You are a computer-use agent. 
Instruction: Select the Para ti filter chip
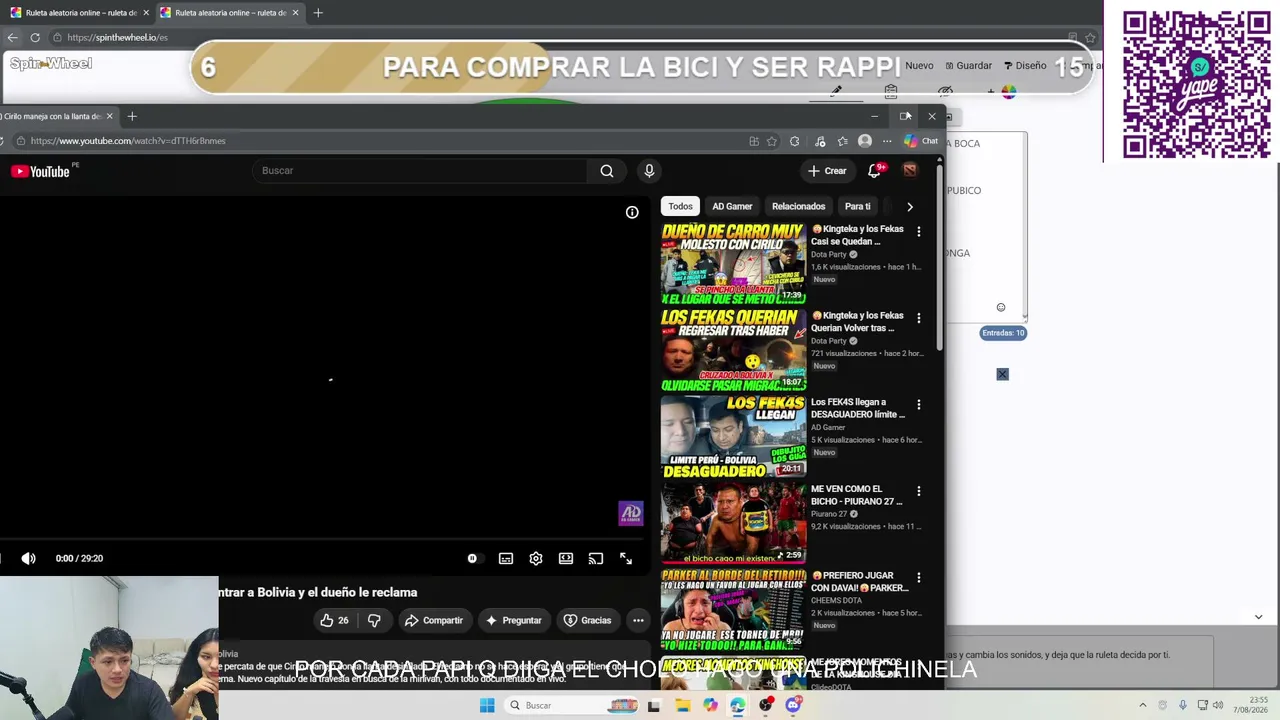(858, 206)
